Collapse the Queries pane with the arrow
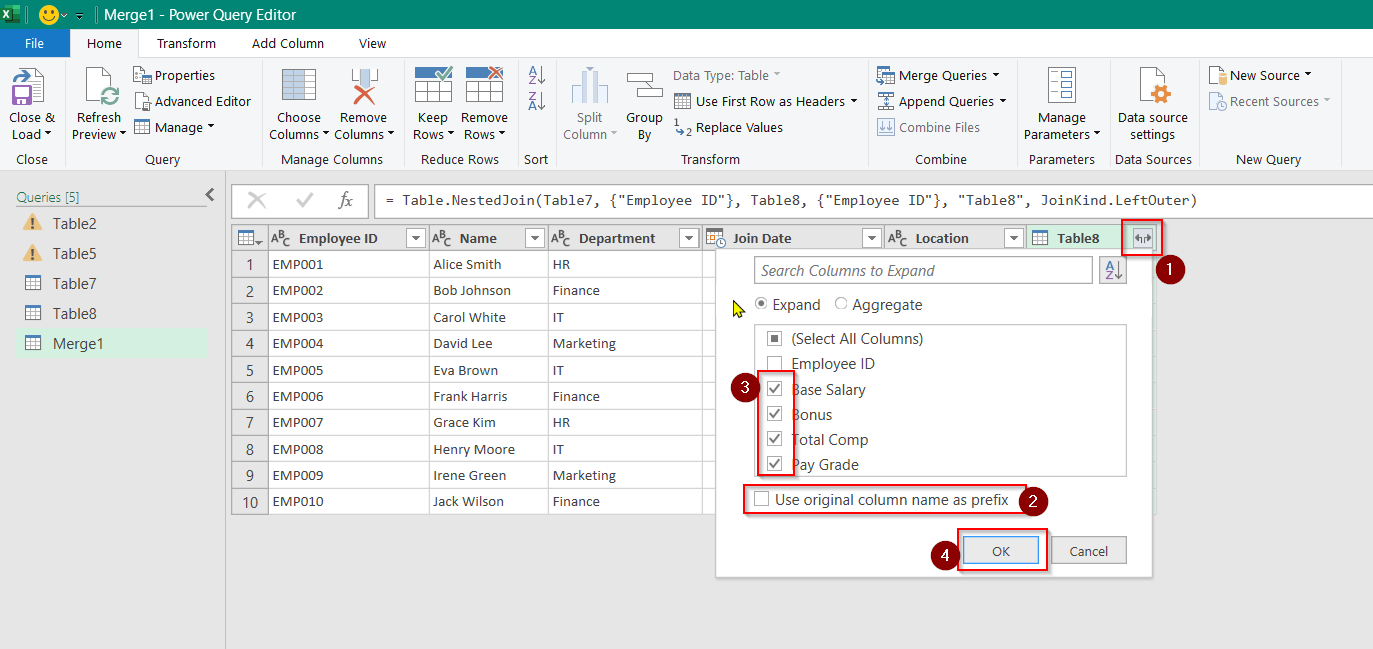 pos(209,195)
